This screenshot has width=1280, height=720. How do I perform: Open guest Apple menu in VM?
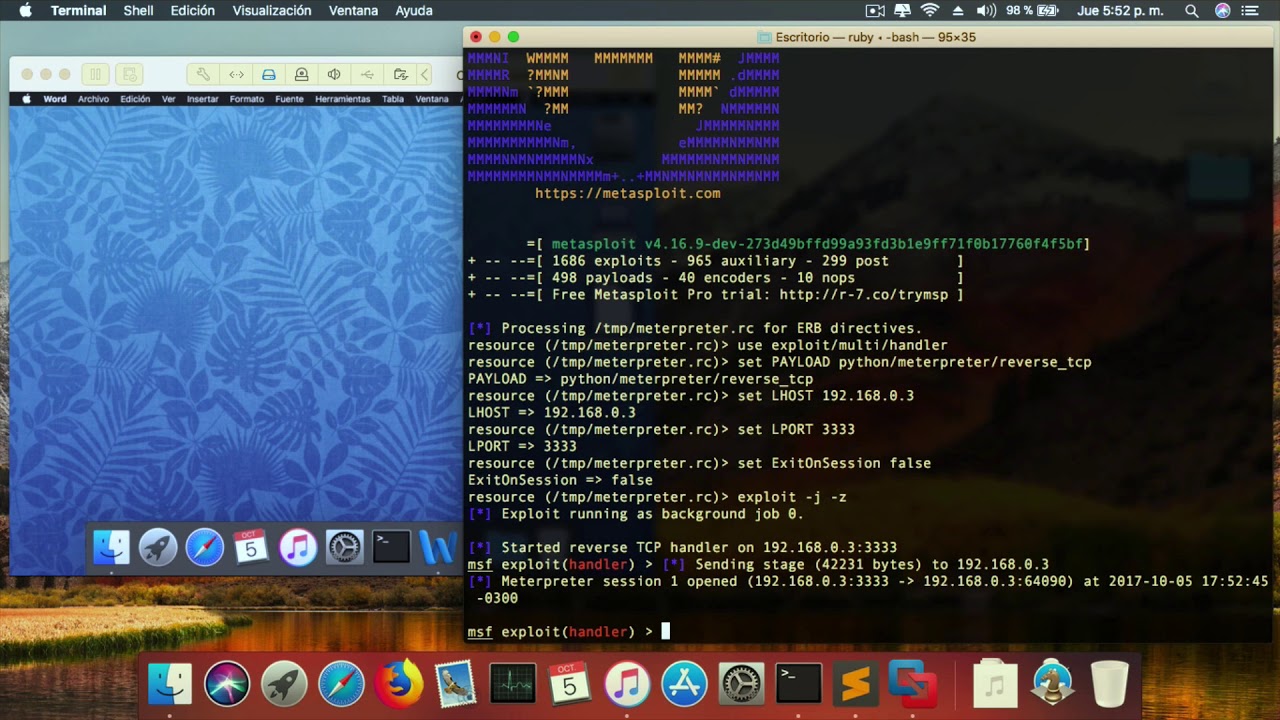click(27, 99)
